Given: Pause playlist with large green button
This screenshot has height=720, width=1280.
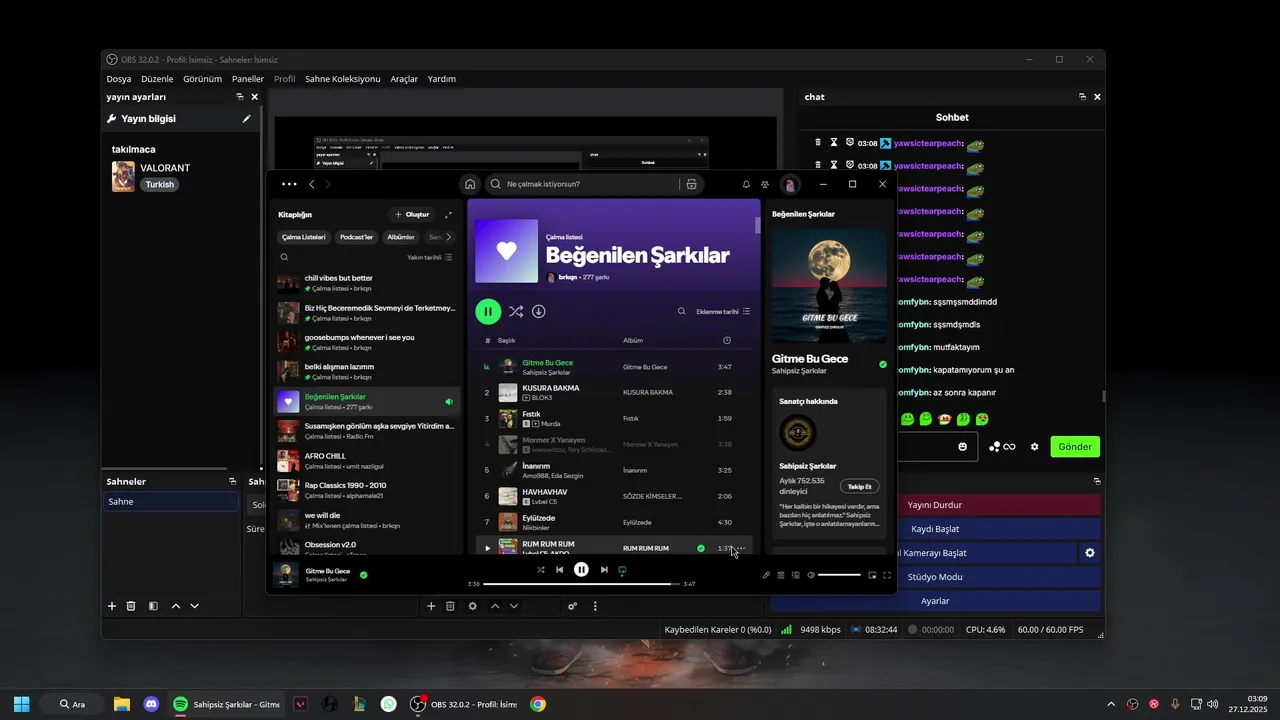Looking at the screenshot, I should (488, 311).
